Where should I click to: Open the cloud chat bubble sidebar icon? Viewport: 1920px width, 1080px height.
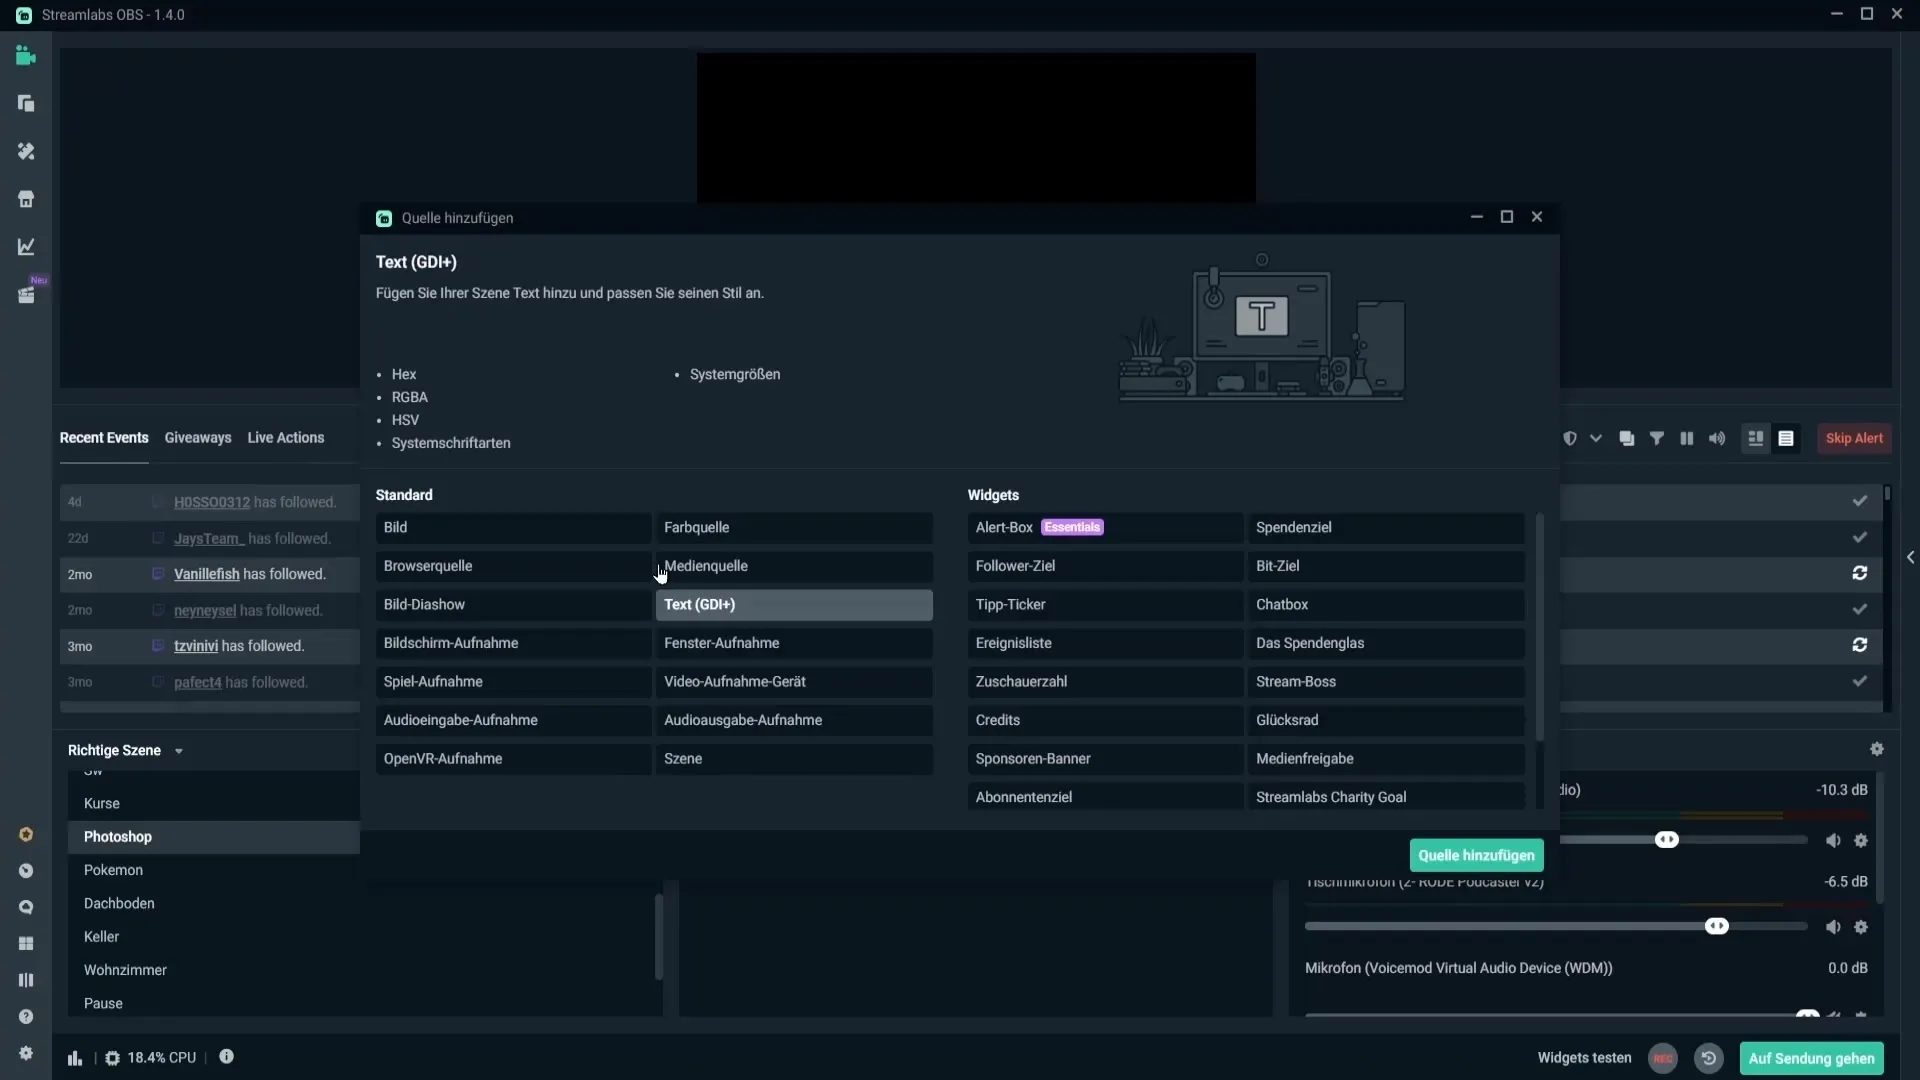[x=26, y=907]
